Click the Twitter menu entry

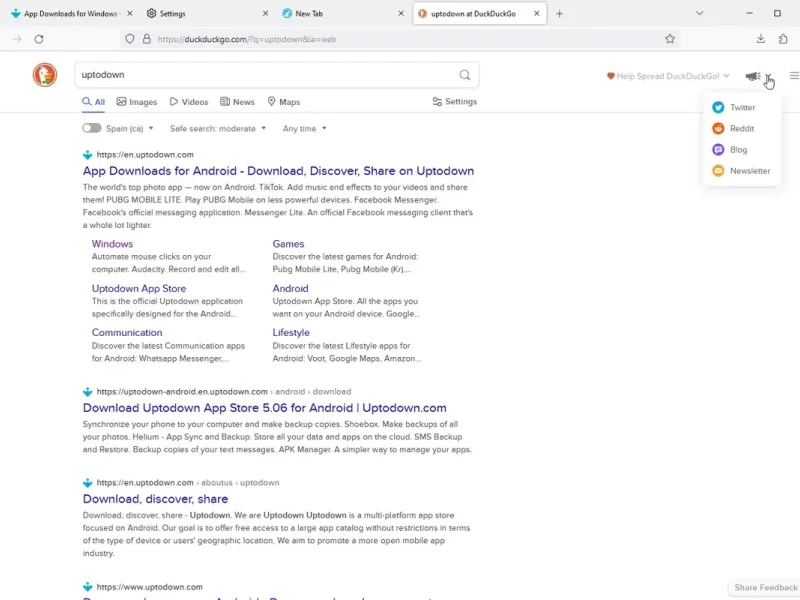tap(742, 107)
